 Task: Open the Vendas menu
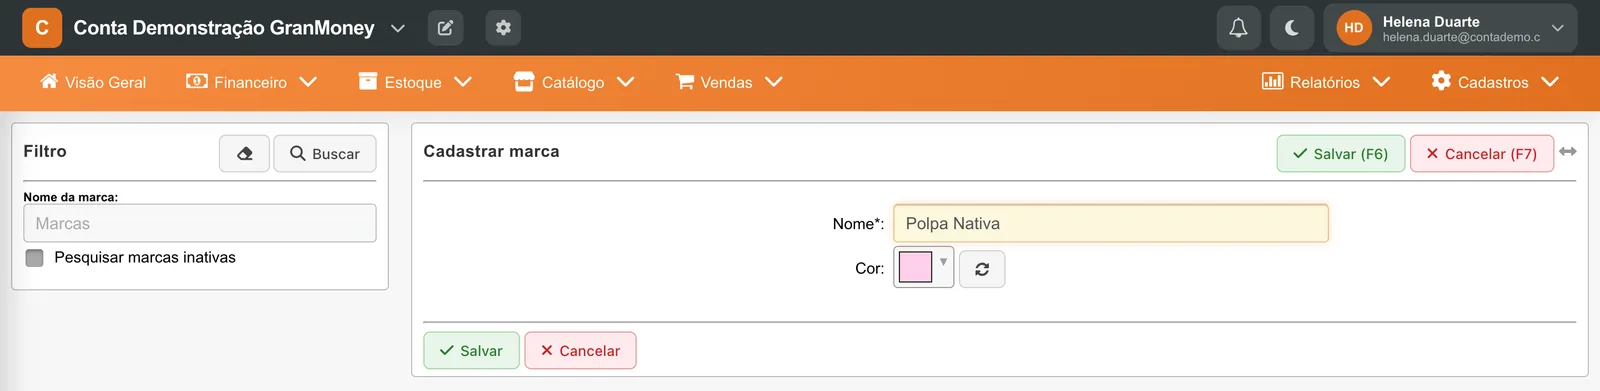(x=729, y=82)
